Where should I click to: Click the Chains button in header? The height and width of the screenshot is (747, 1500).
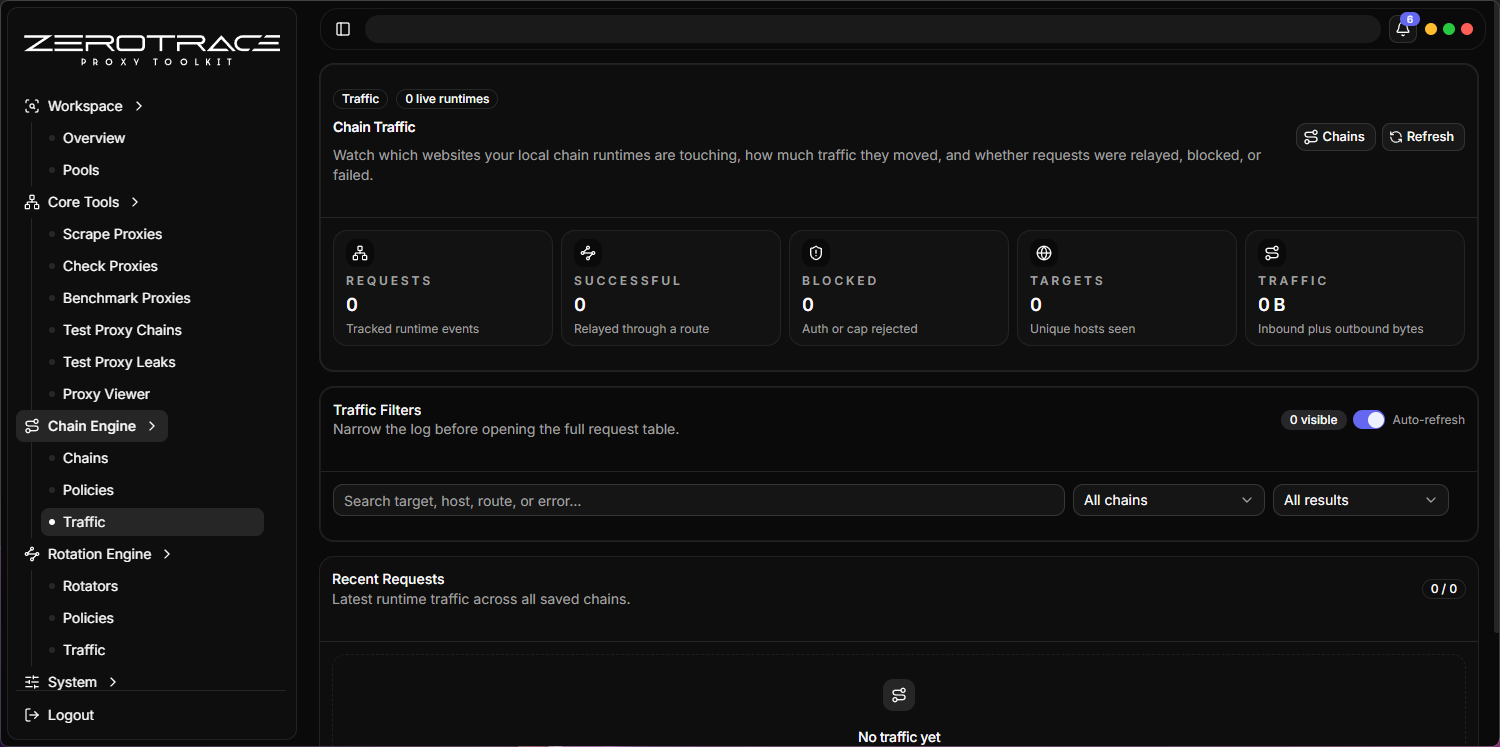pyautogui.click(x=1335, y=137)
